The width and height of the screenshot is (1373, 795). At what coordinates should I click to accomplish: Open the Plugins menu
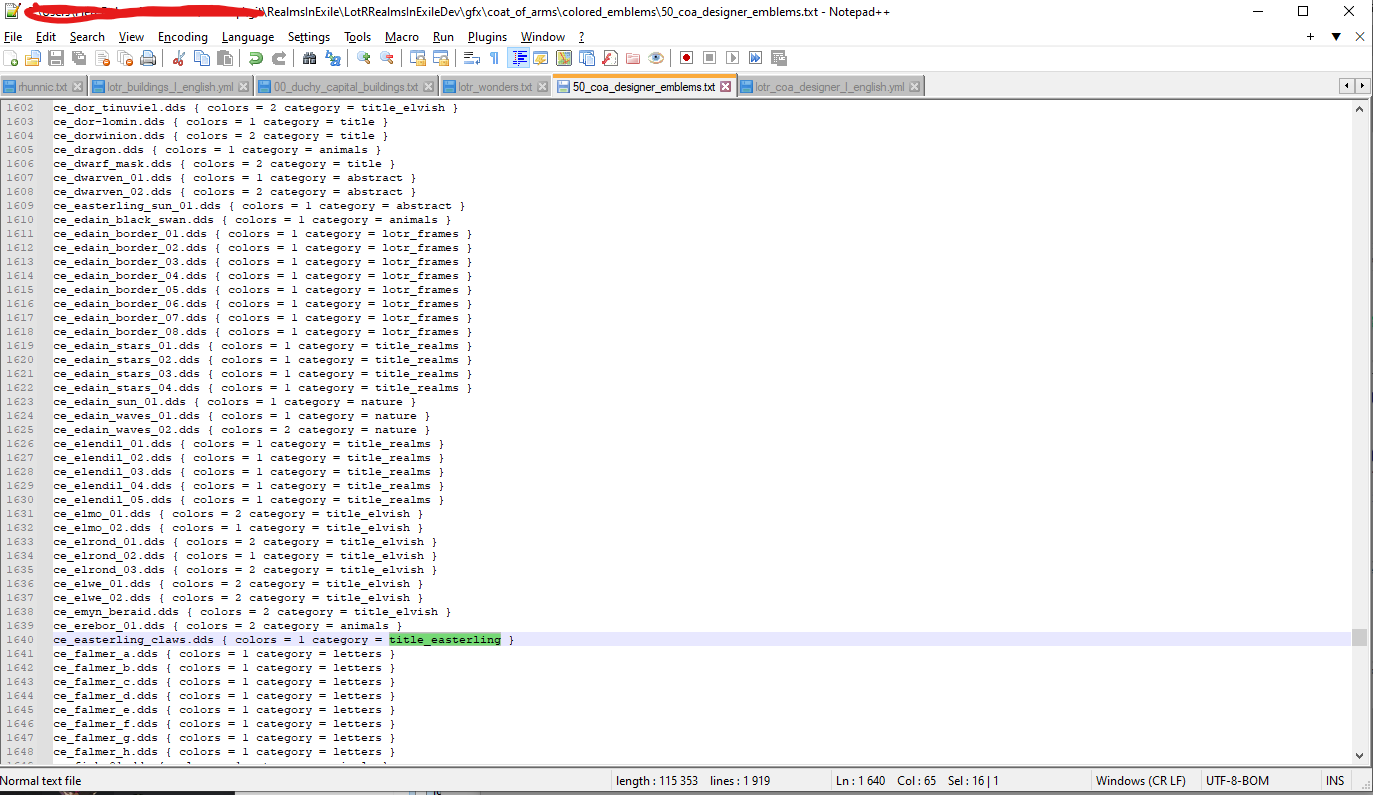(x=487, y=36)
